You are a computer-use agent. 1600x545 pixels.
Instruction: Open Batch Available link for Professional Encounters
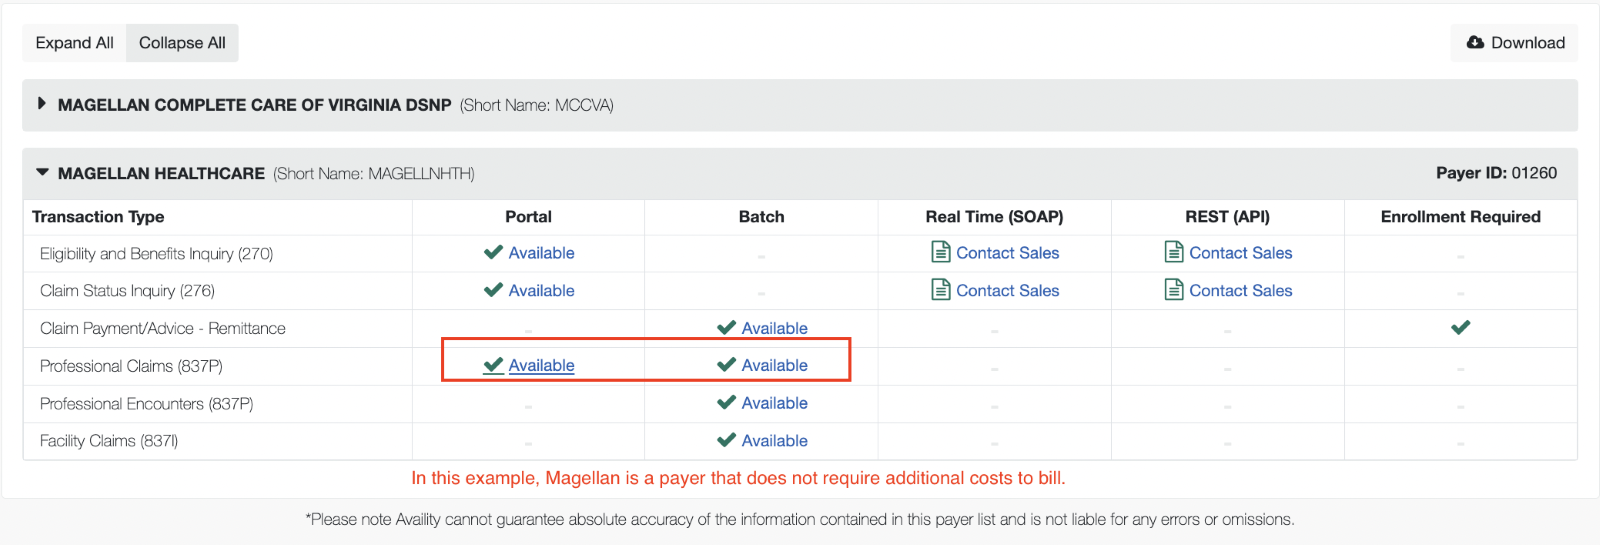tap(774, 403)
